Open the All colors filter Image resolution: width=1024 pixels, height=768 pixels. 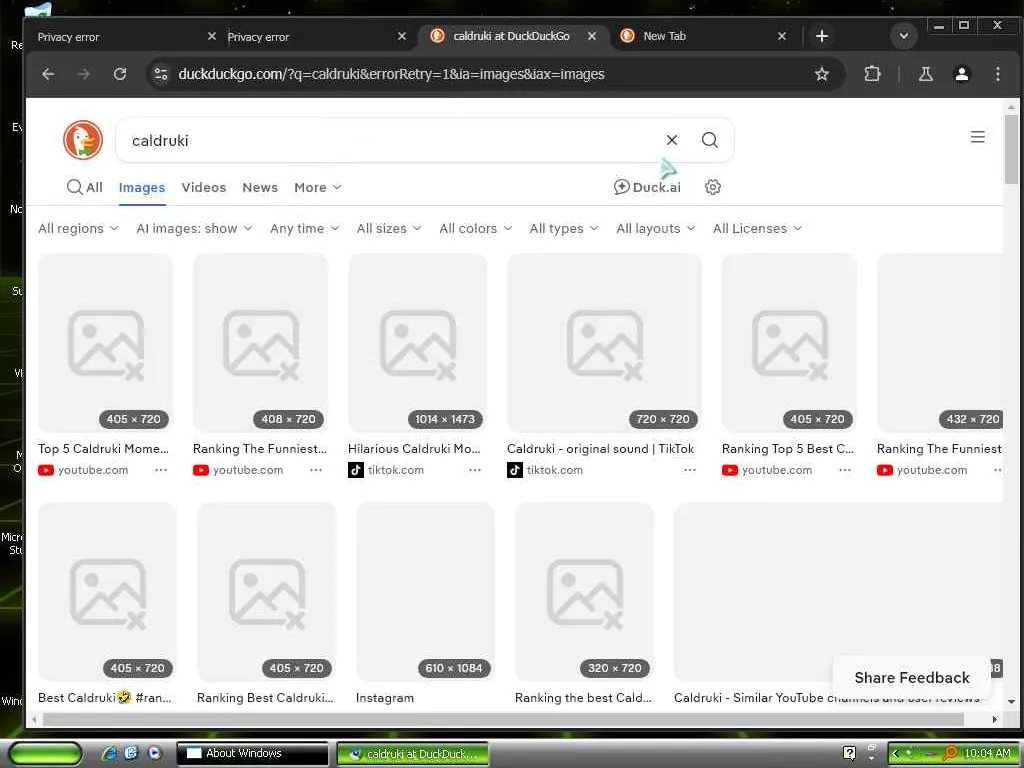point(475,229)
